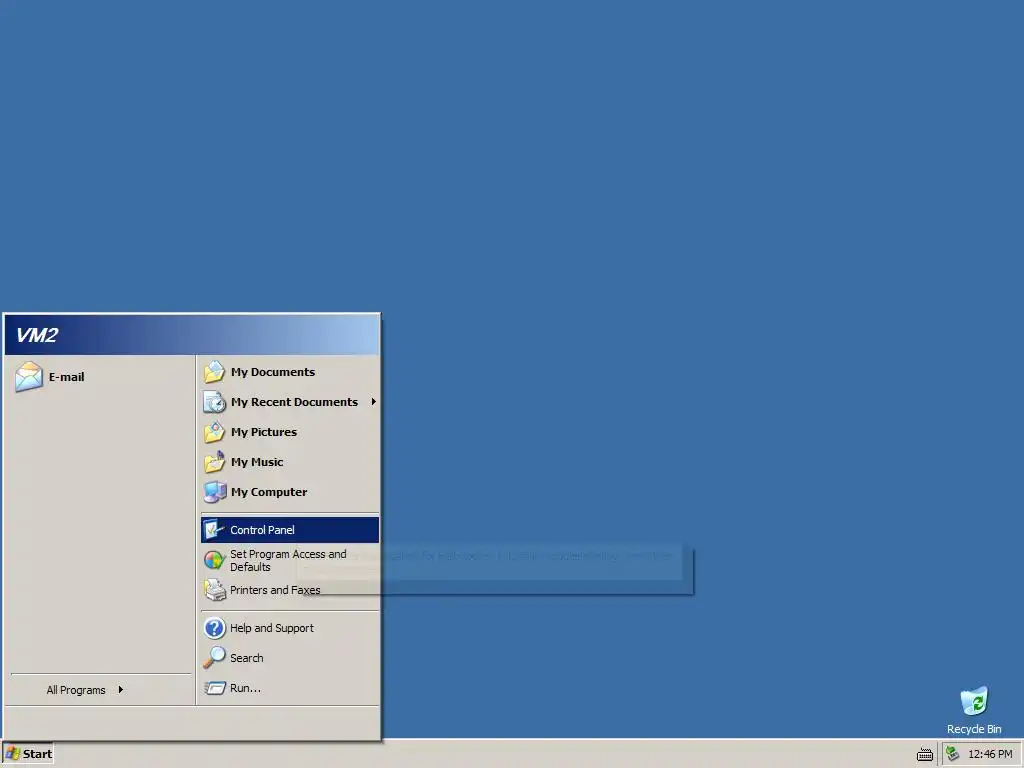
Task: Click the My Music folder icon
Action: [214, 462]
